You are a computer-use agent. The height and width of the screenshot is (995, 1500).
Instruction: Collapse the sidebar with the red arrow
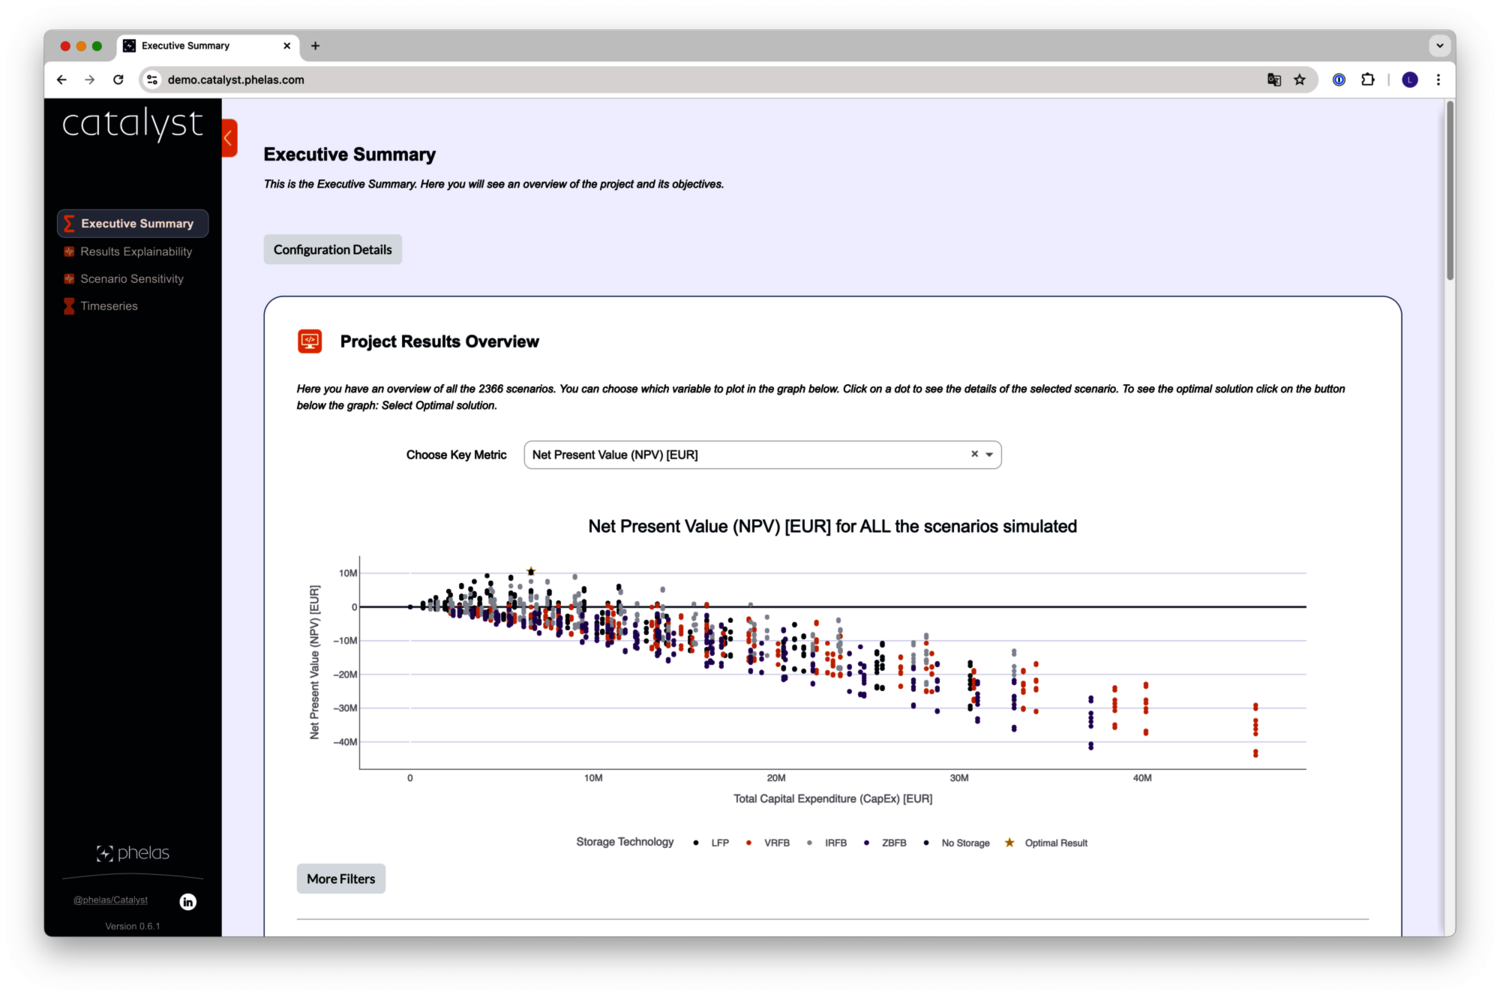point(229,138)
